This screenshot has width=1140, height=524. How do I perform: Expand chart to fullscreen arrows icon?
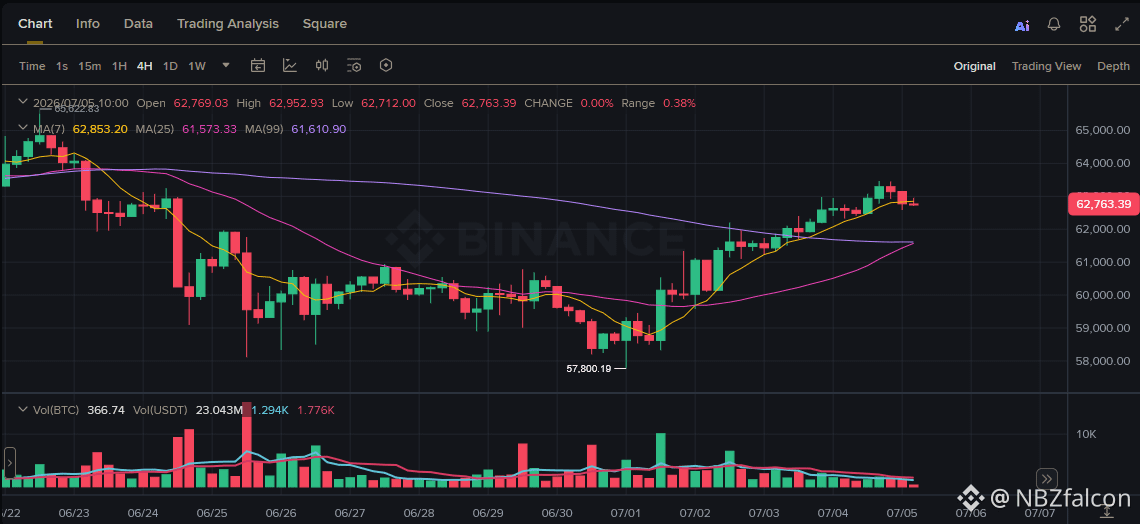(1122, 24)
